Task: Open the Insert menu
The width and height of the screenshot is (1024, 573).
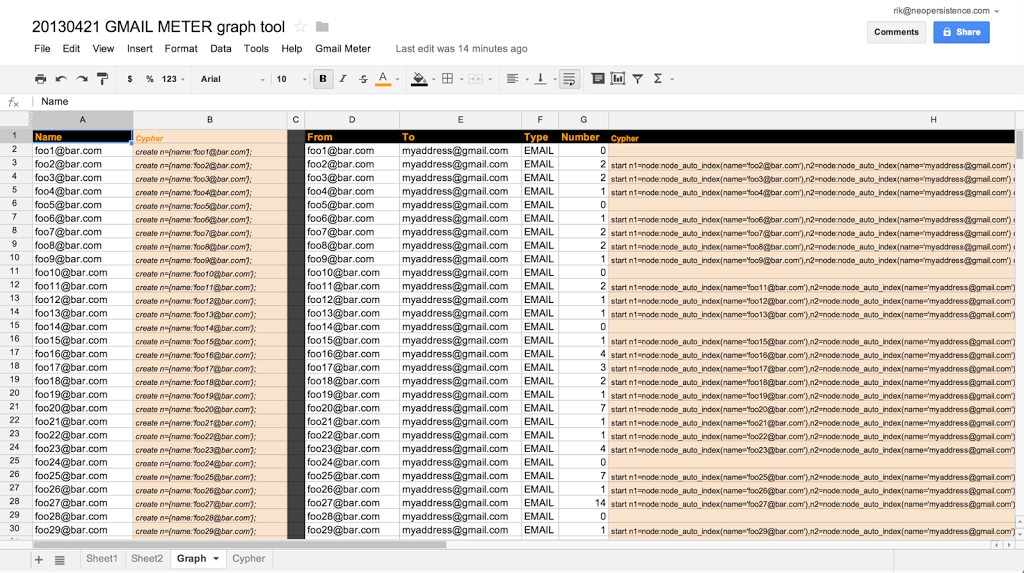Action: (140, 49)
